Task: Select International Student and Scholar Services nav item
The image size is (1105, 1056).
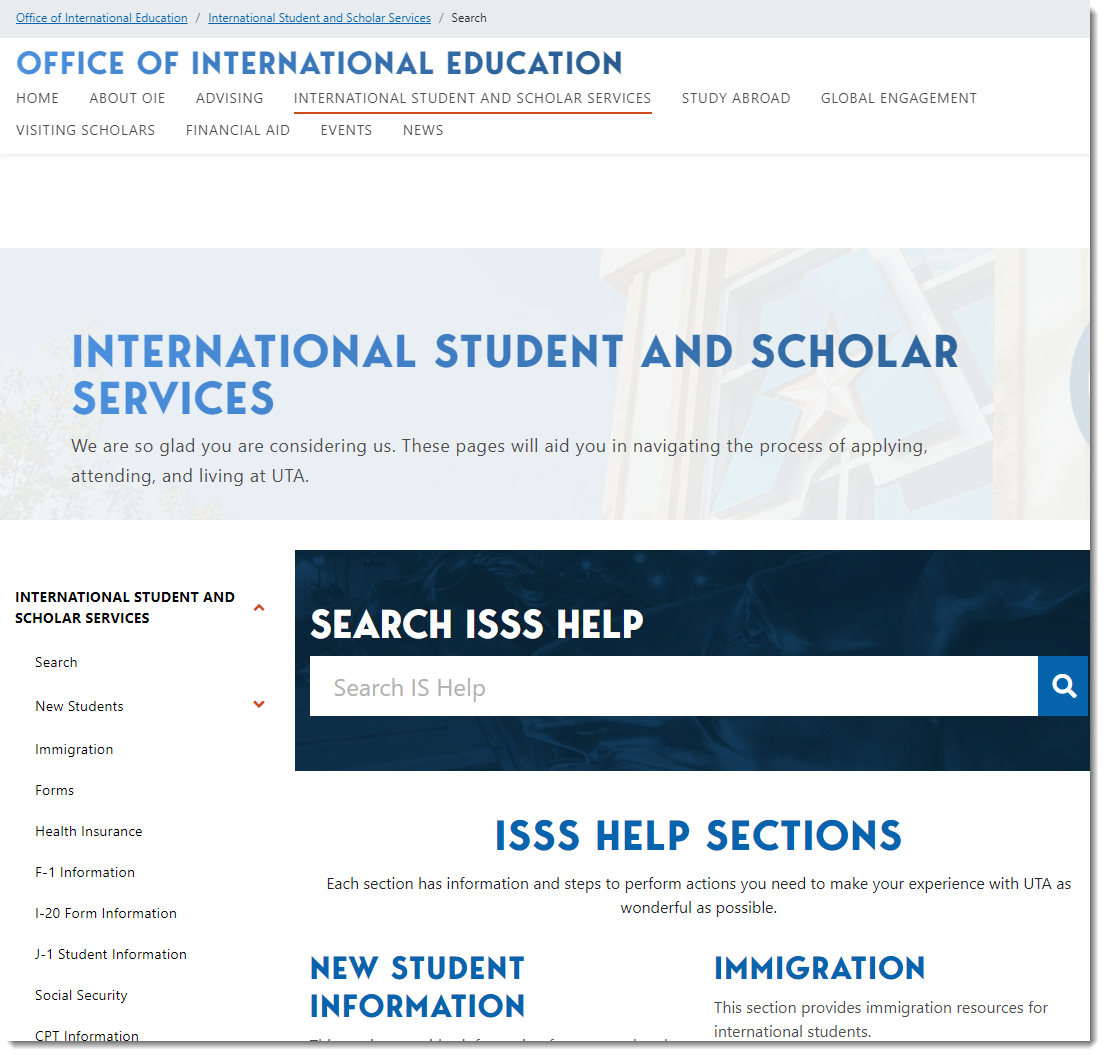Action: pyautogui.click(x=472, y=99)
